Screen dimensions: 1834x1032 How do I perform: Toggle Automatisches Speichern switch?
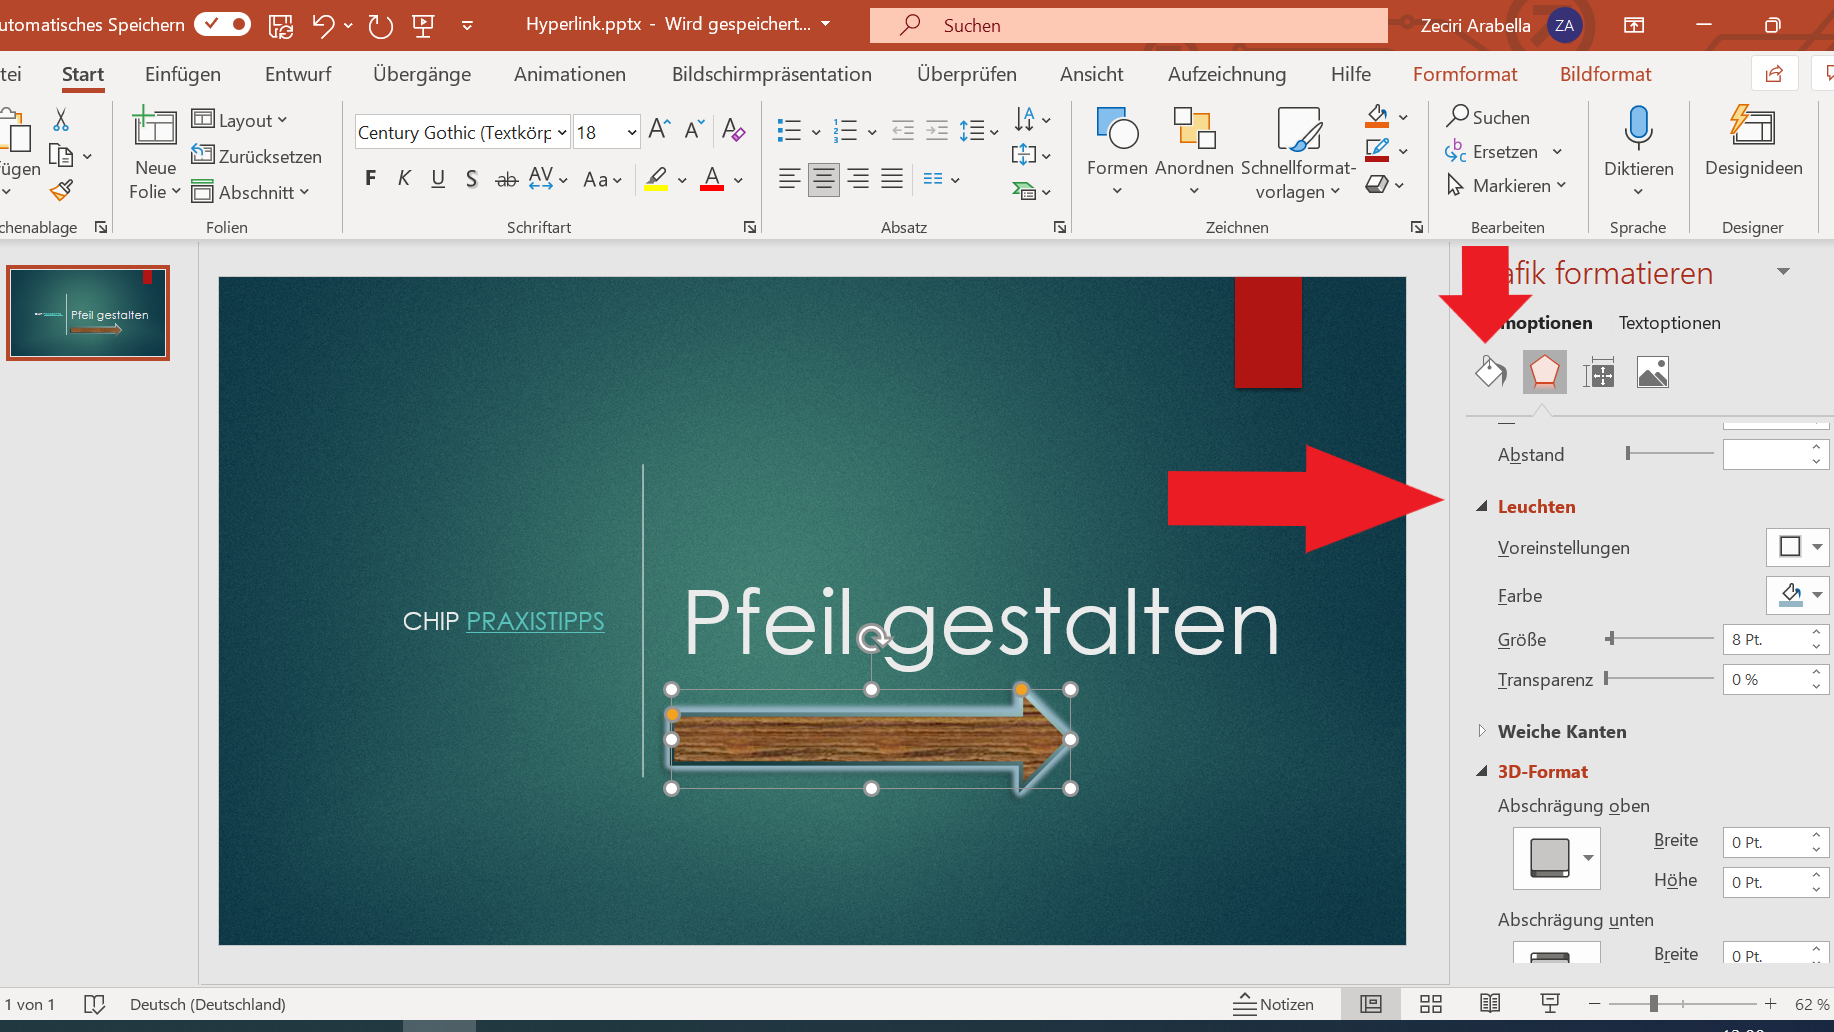pos(222,24)
